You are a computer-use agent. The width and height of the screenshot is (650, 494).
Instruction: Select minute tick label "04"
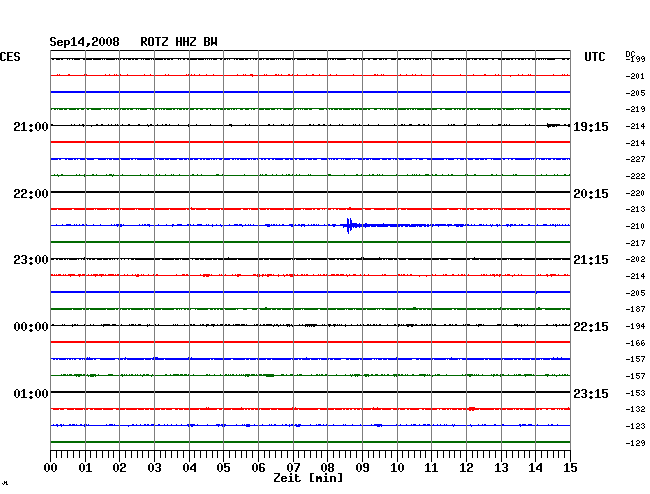click(189, 468)
